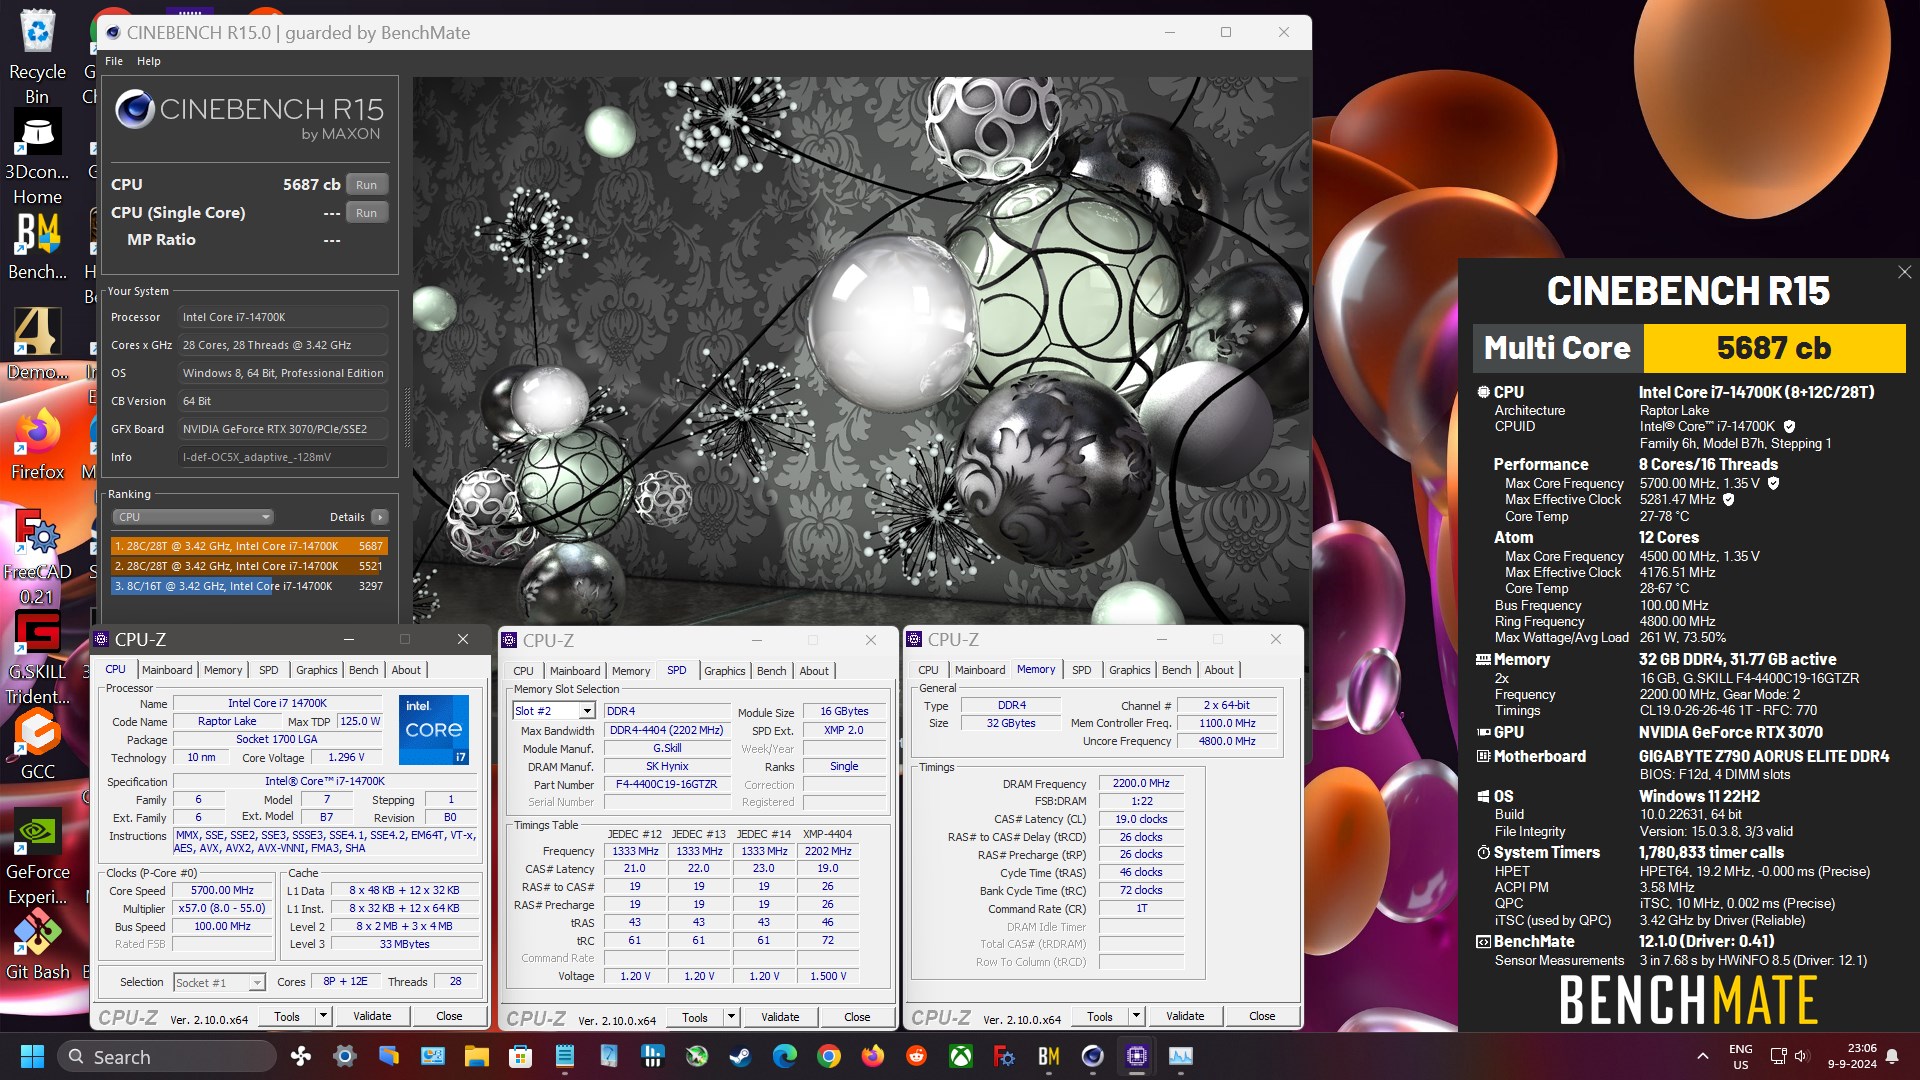Open About tab in middle CPU-Z window
The height and width of the screenshot is (1080, 1920).
pos(814,671)
